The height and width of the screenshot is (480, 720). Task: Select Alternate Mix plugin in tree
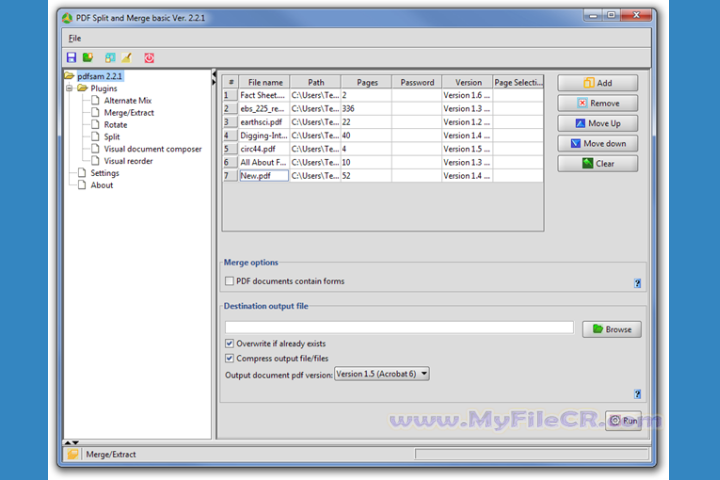click(128, 100)
